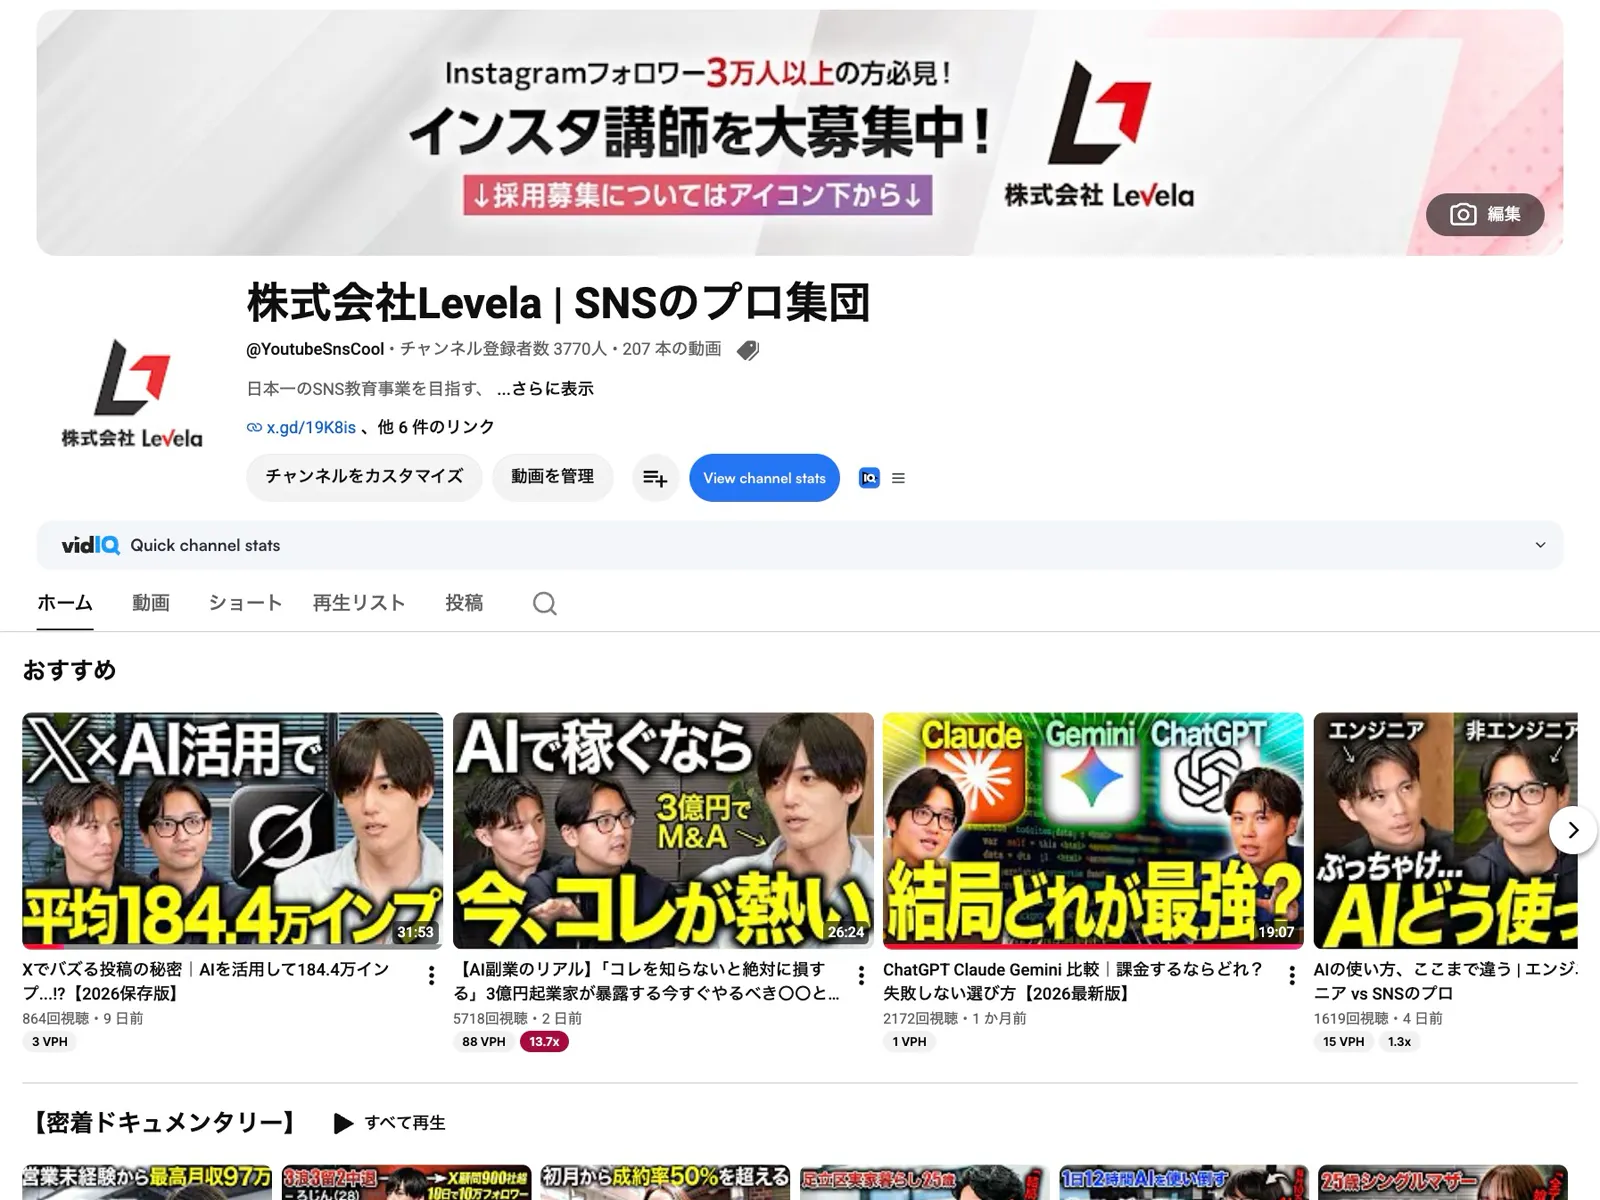This screenshot has height=1200, width=1600.
Task: Open the 【密着ドキュメンタリー】 section heading
Action: click(164, 1123)
